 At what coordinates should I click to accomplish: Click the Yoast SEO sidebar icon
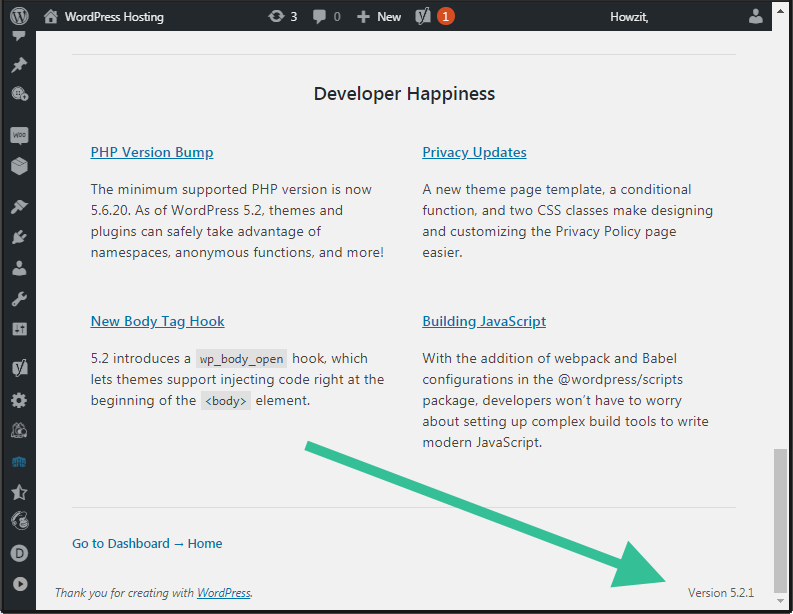point(19,368)
